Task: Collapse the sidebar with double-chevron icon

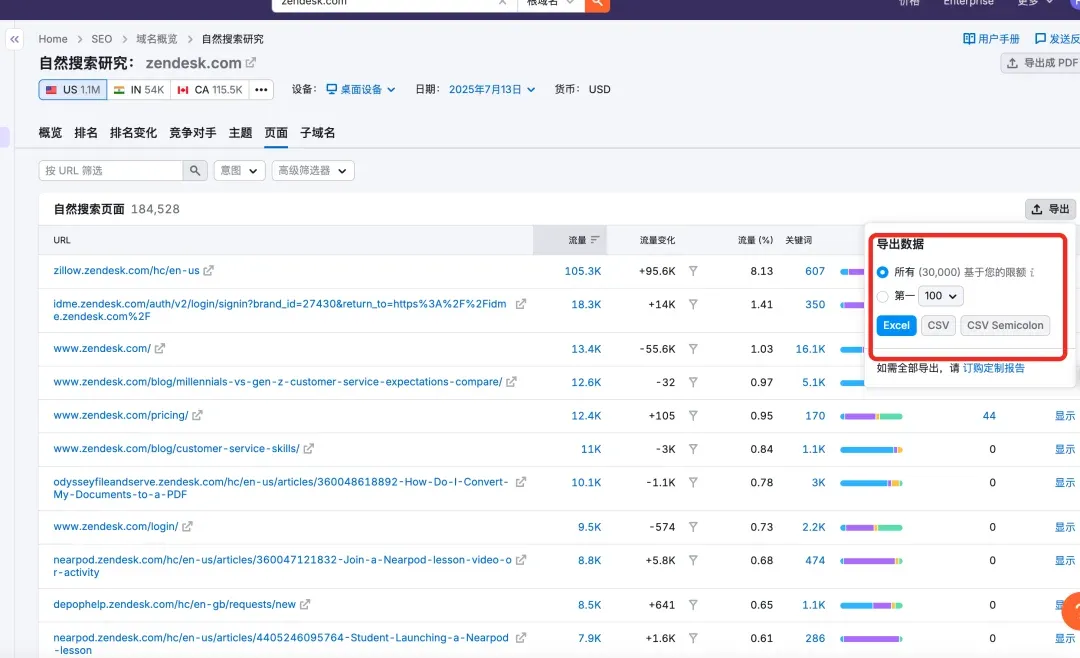Action: [14, 39]
